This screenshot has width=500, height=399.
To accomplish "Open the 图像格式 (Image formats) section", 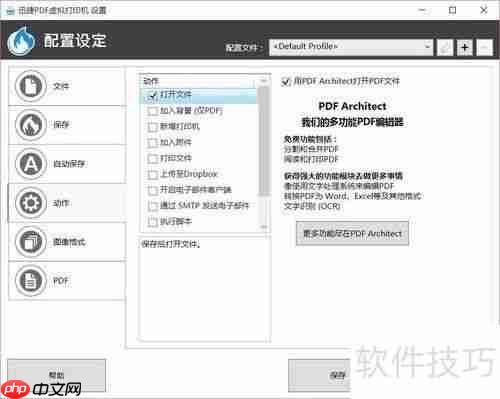I will [x=67, y=242].
